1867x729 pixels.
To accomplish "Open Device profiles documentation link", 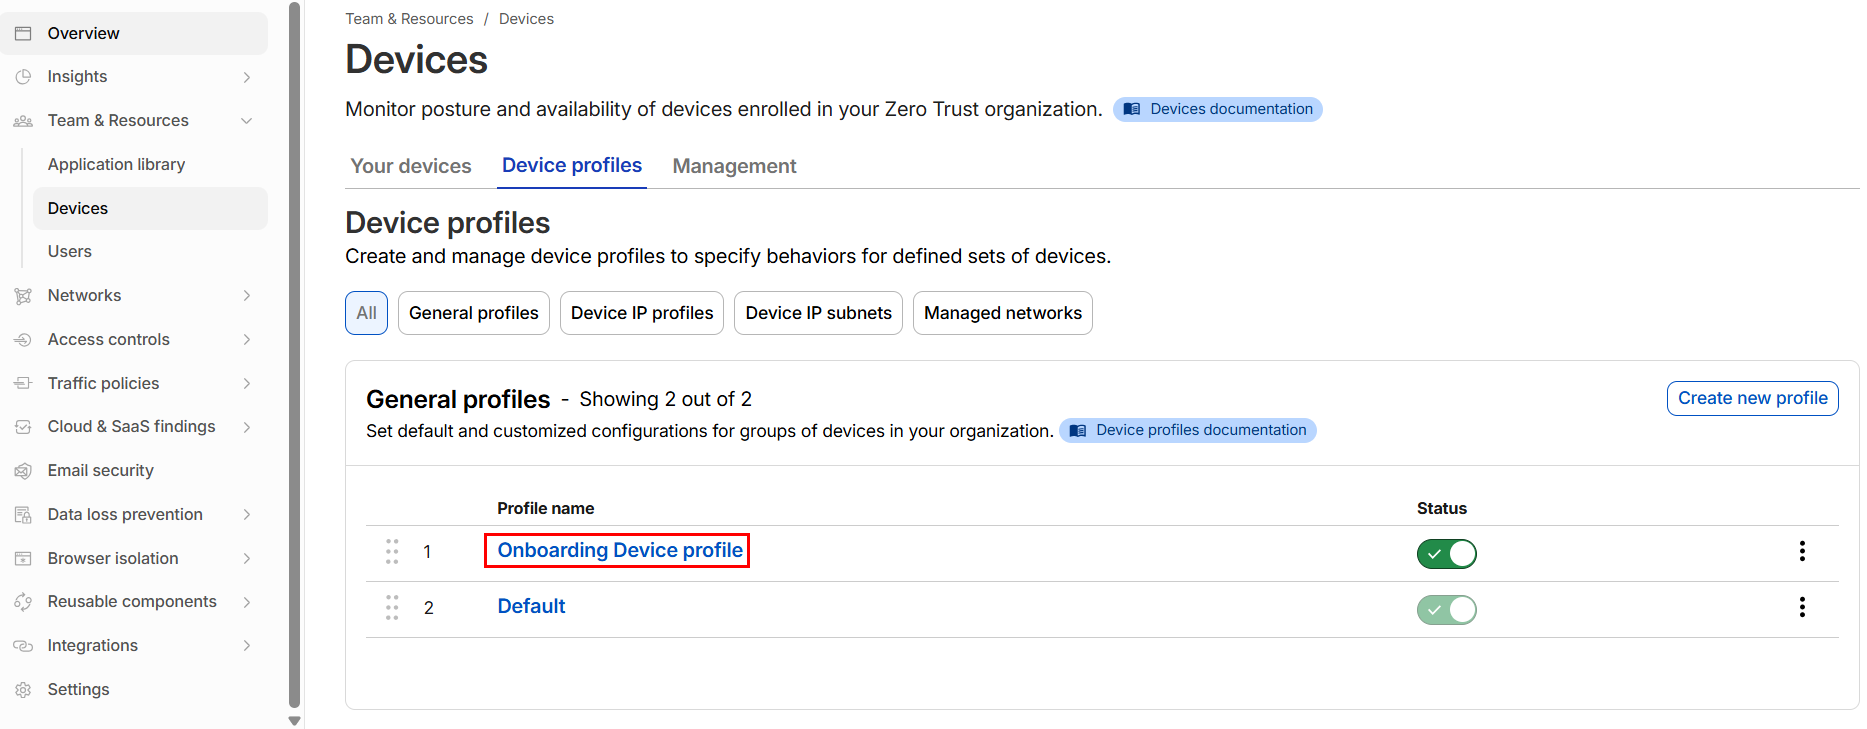I will (1188, 430).
